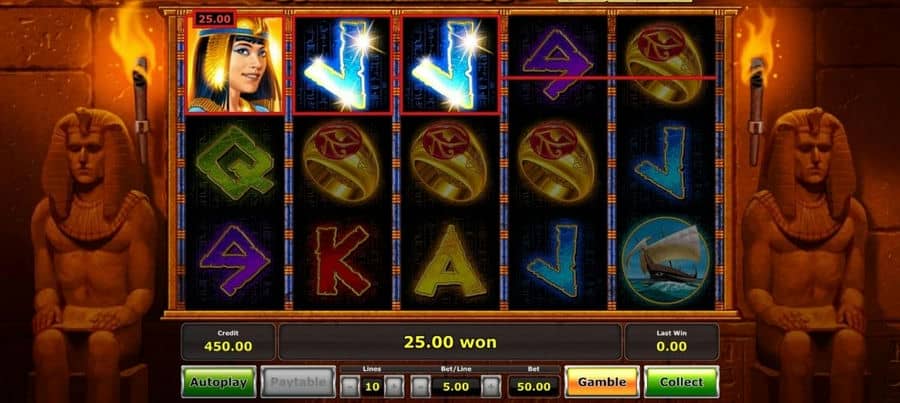
Task: Start Autoplay
Action: [219, 382]
